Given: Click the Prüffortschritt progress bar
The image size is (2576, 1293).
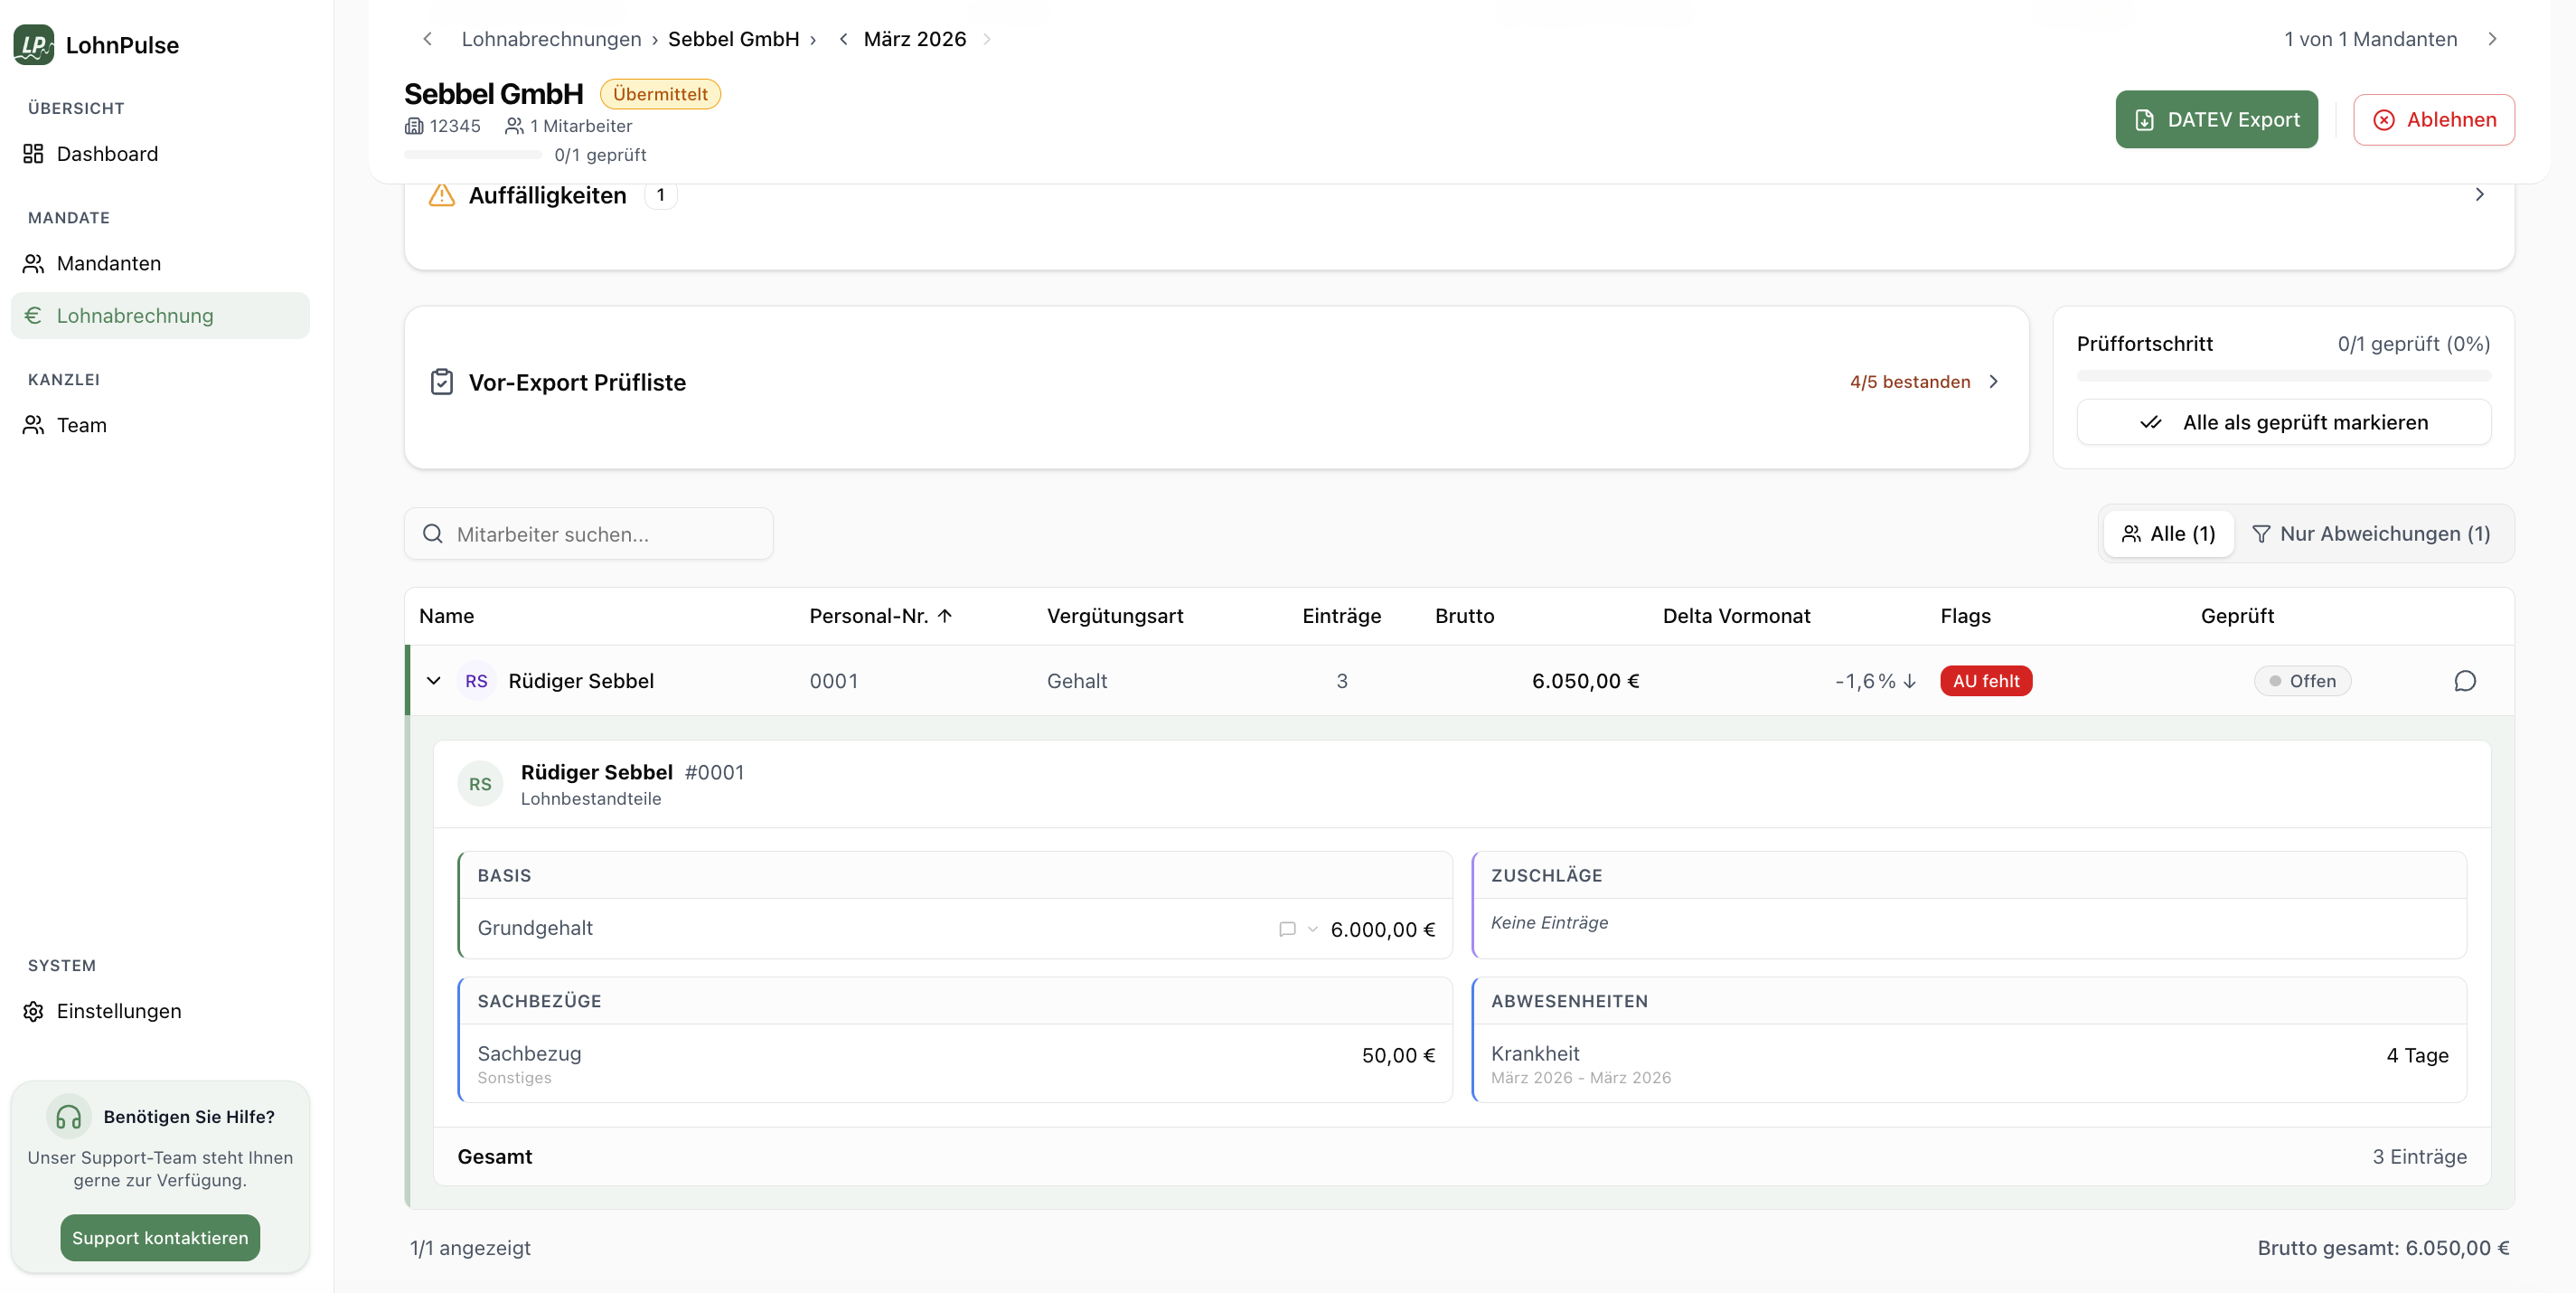Looking at the screenshot, I should 2283,377.
